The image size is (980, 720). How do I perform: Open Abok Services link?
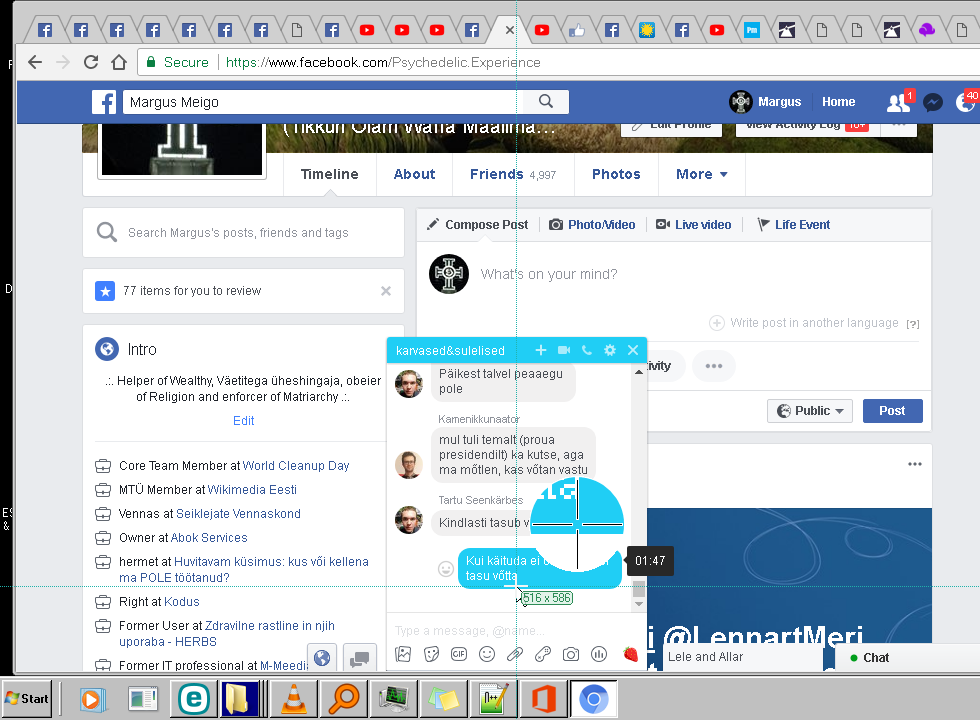pos(209,538)
